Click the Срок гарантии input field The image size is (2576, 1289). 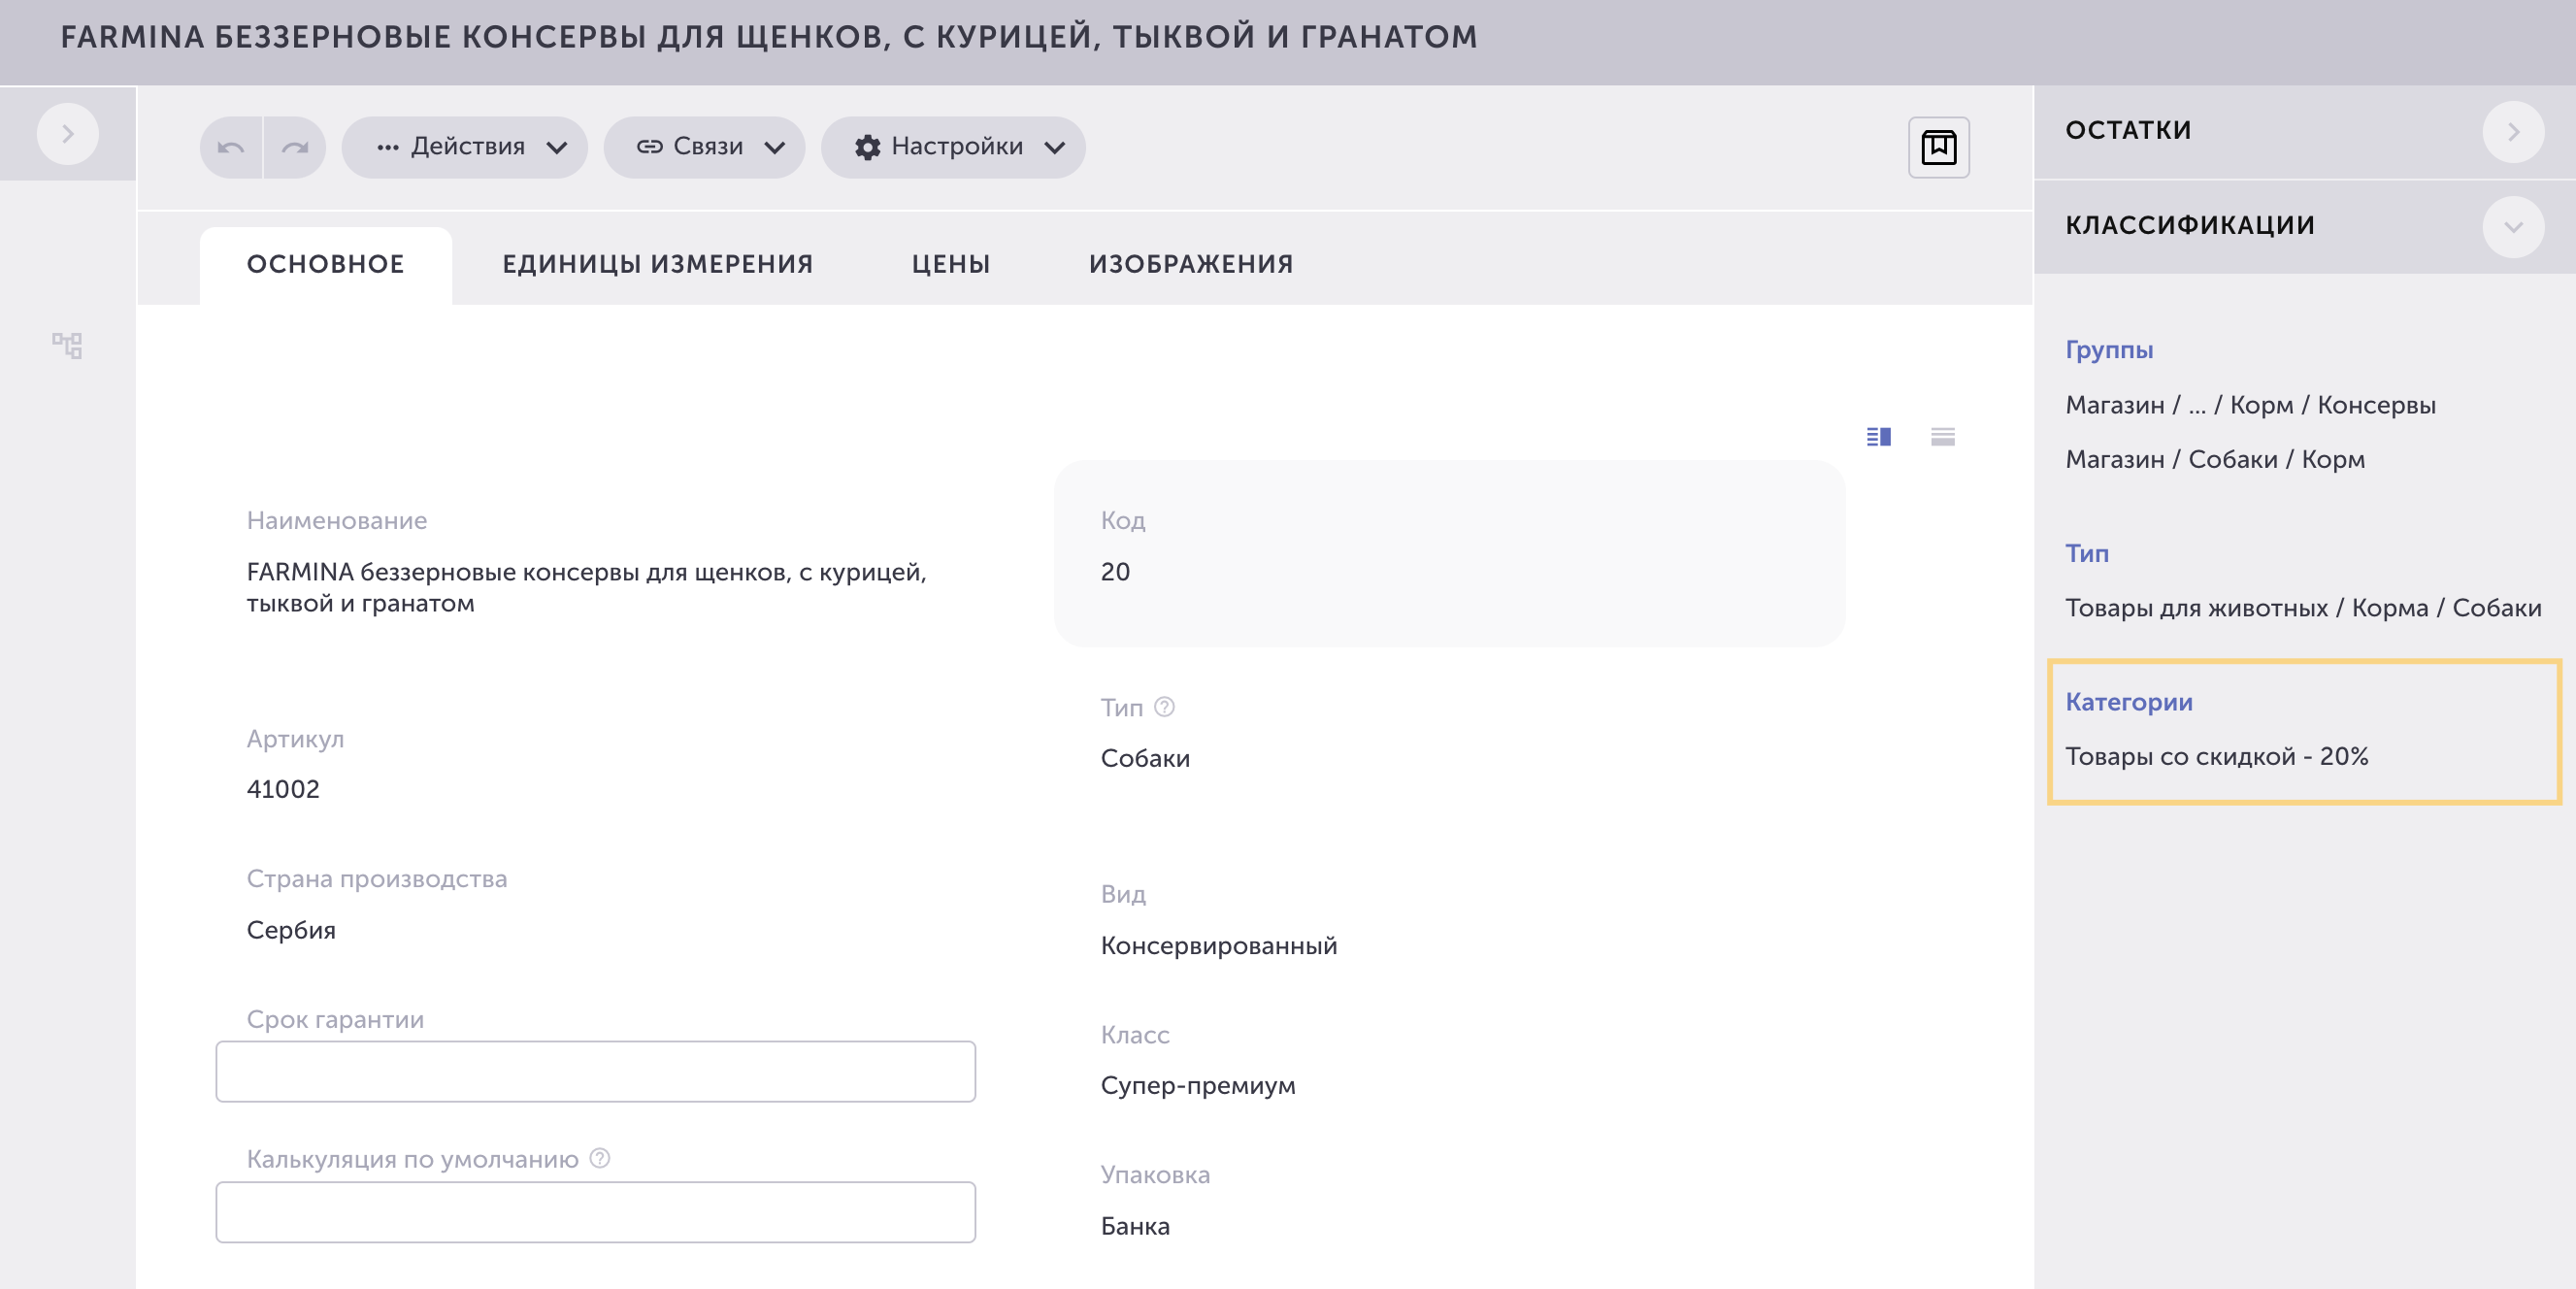(596, 1072)
